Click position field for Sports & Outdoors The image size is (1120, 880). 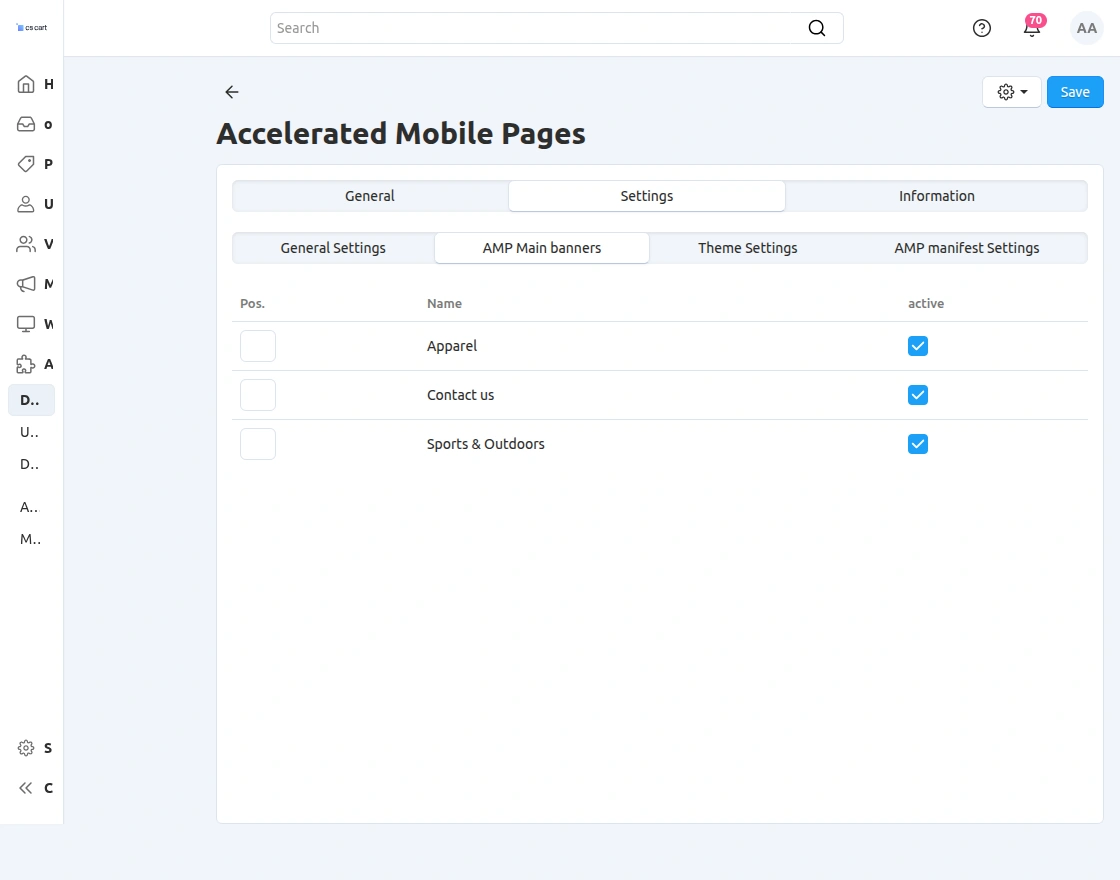point(258,444)
